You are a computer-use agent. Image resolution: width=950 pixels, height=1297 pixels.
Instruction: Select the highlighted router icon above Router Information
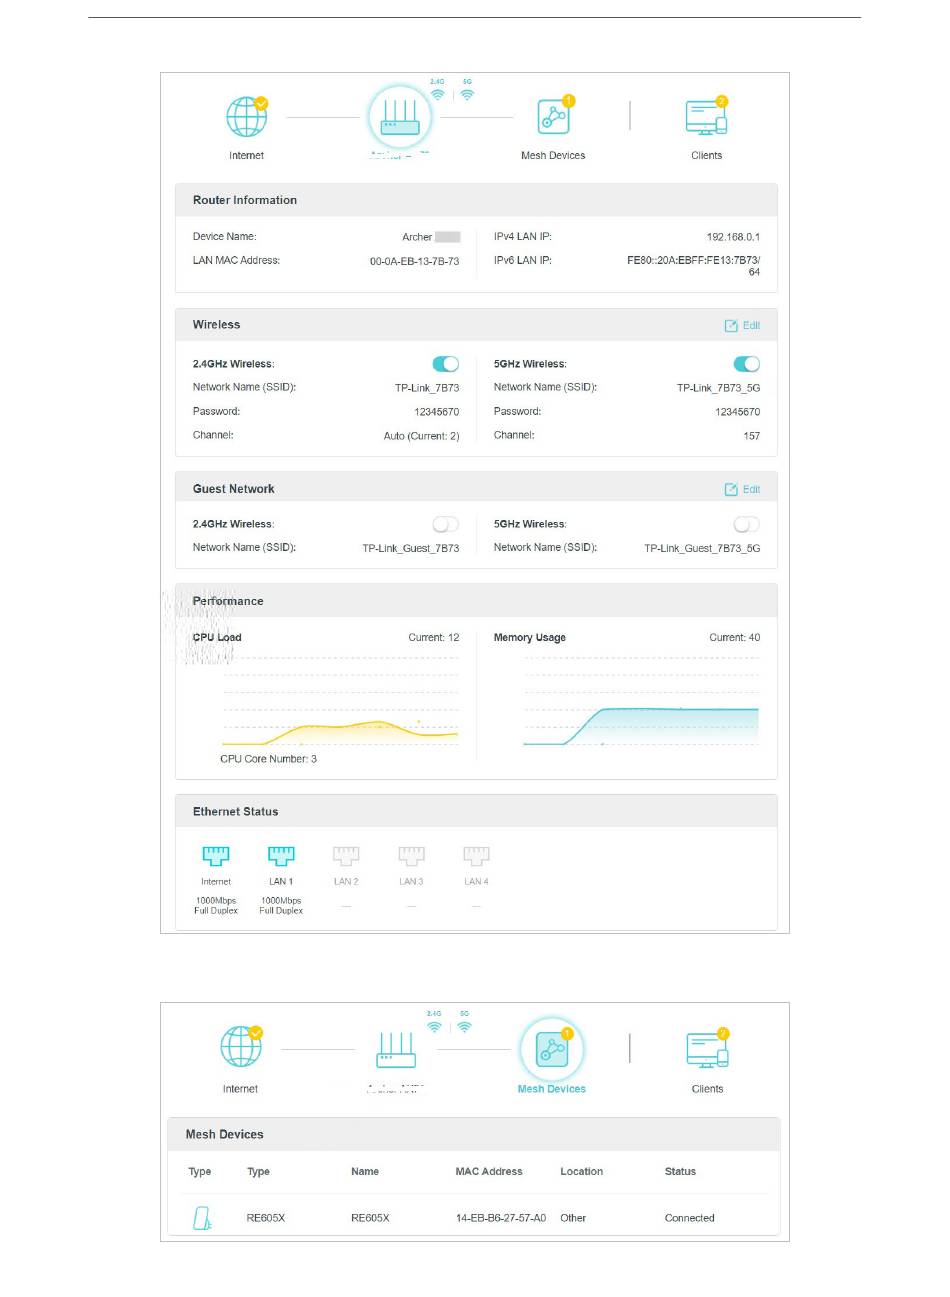coord(400,117)
